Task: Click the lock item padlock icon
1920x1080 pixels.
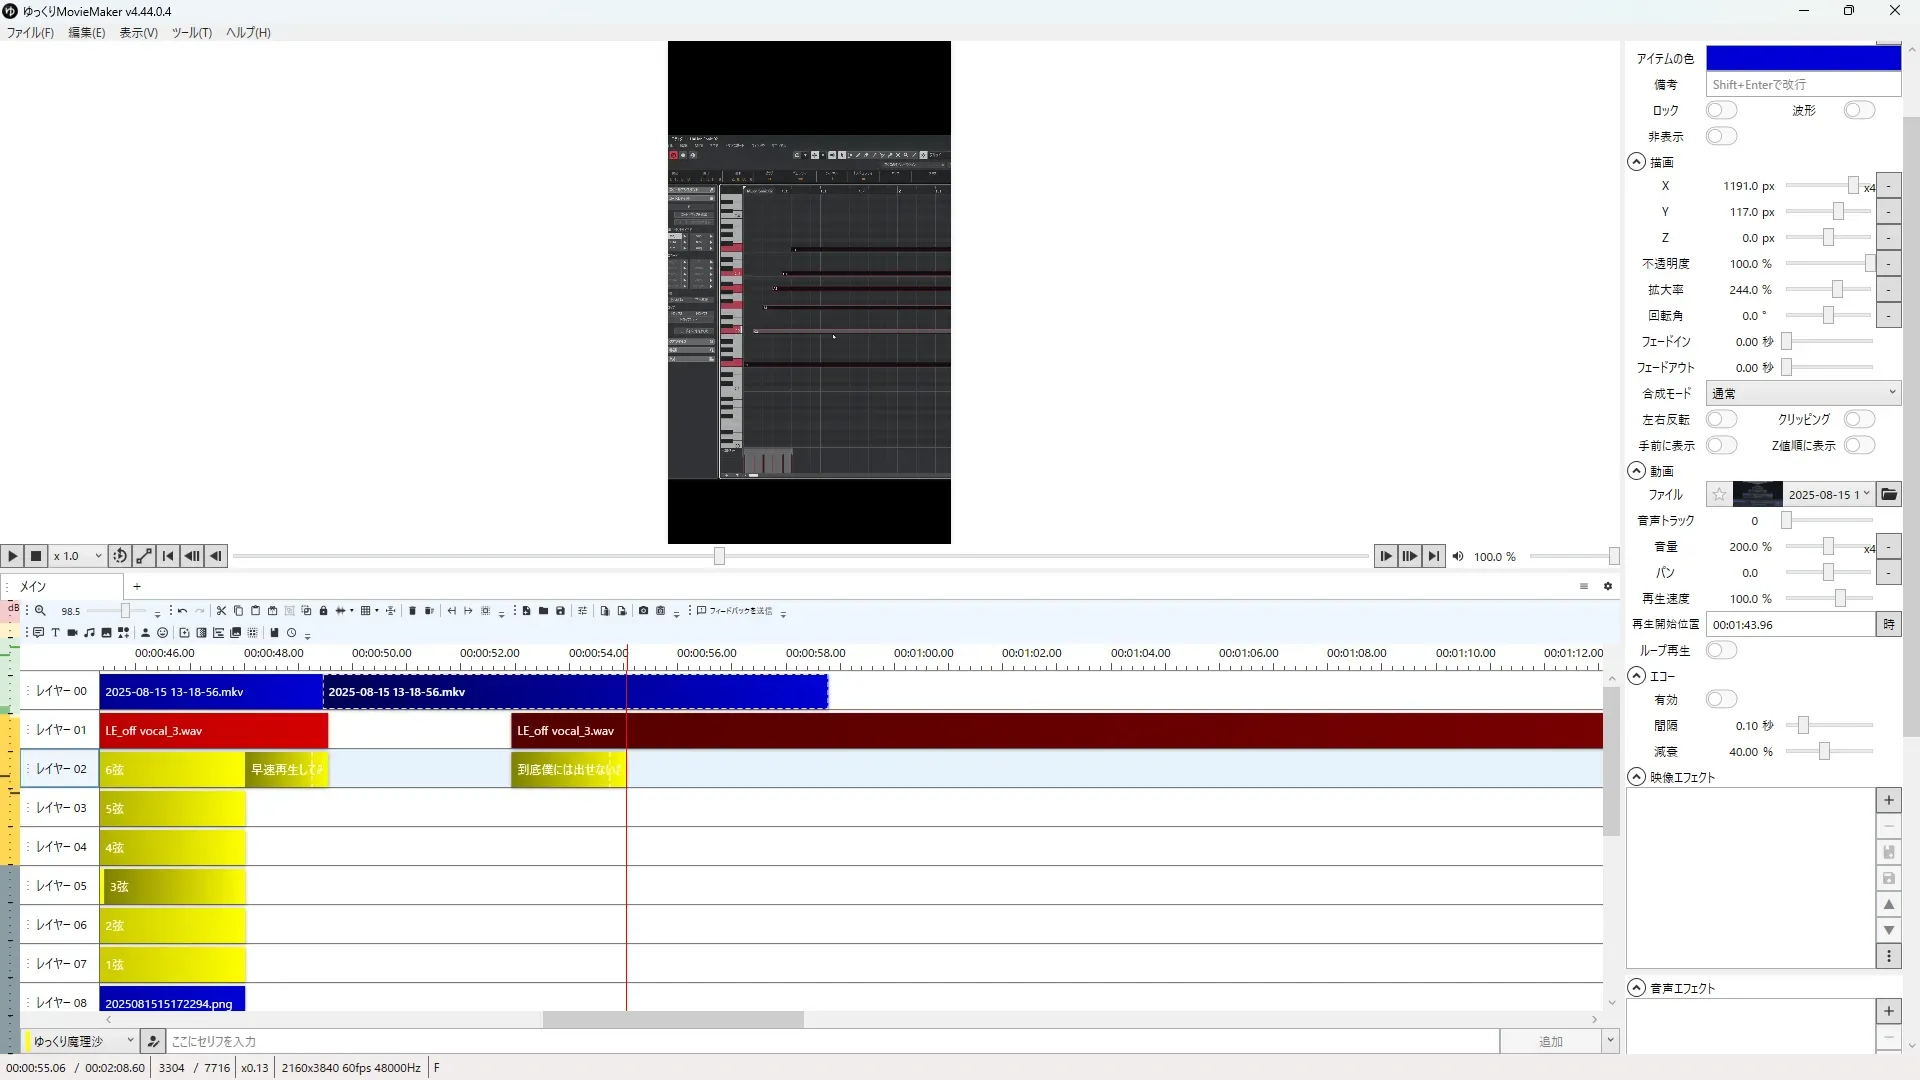Action: (x=323, y=611)
